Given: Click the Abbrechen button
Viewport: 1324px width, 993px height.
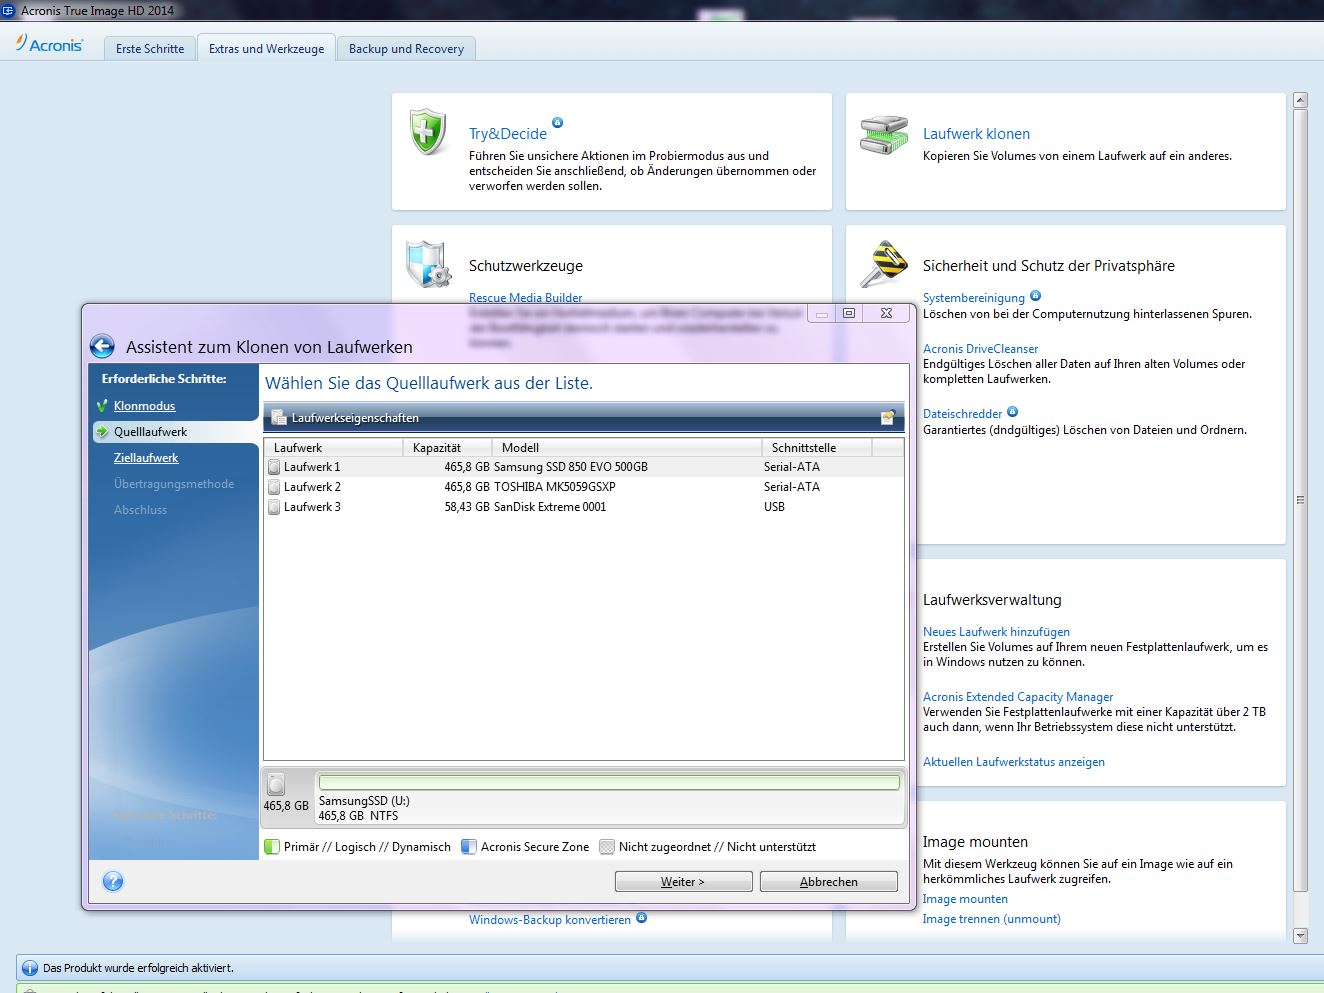Looking at the screenshot, I should click(828, 882).
